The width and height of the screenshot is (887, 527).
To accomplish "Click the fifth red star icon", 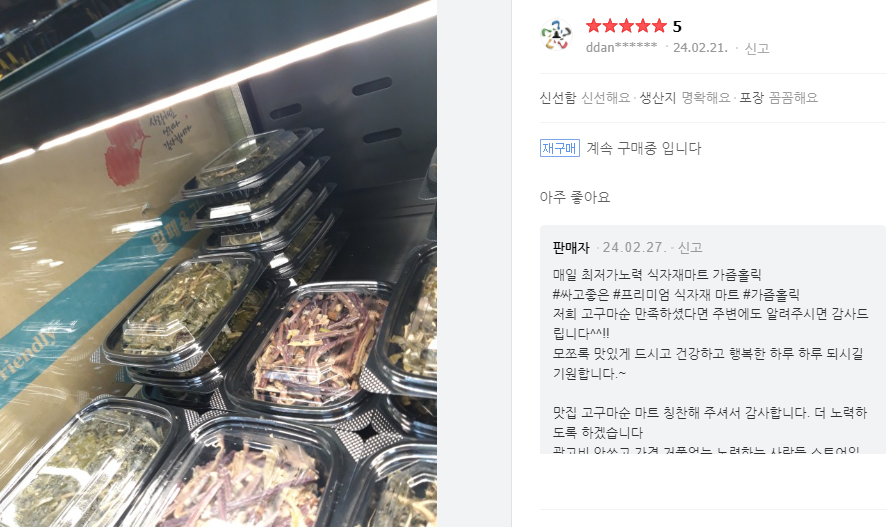I will [x=660, y=26].
